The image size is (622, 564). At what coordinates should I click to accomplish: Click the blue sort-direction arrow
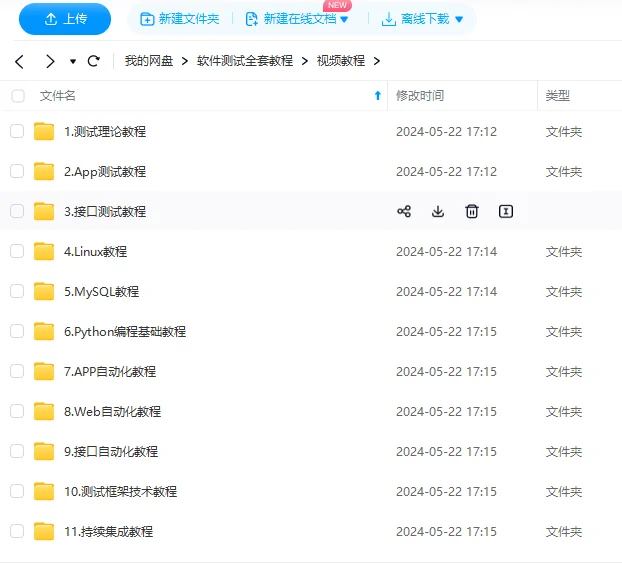pos(378,96)
